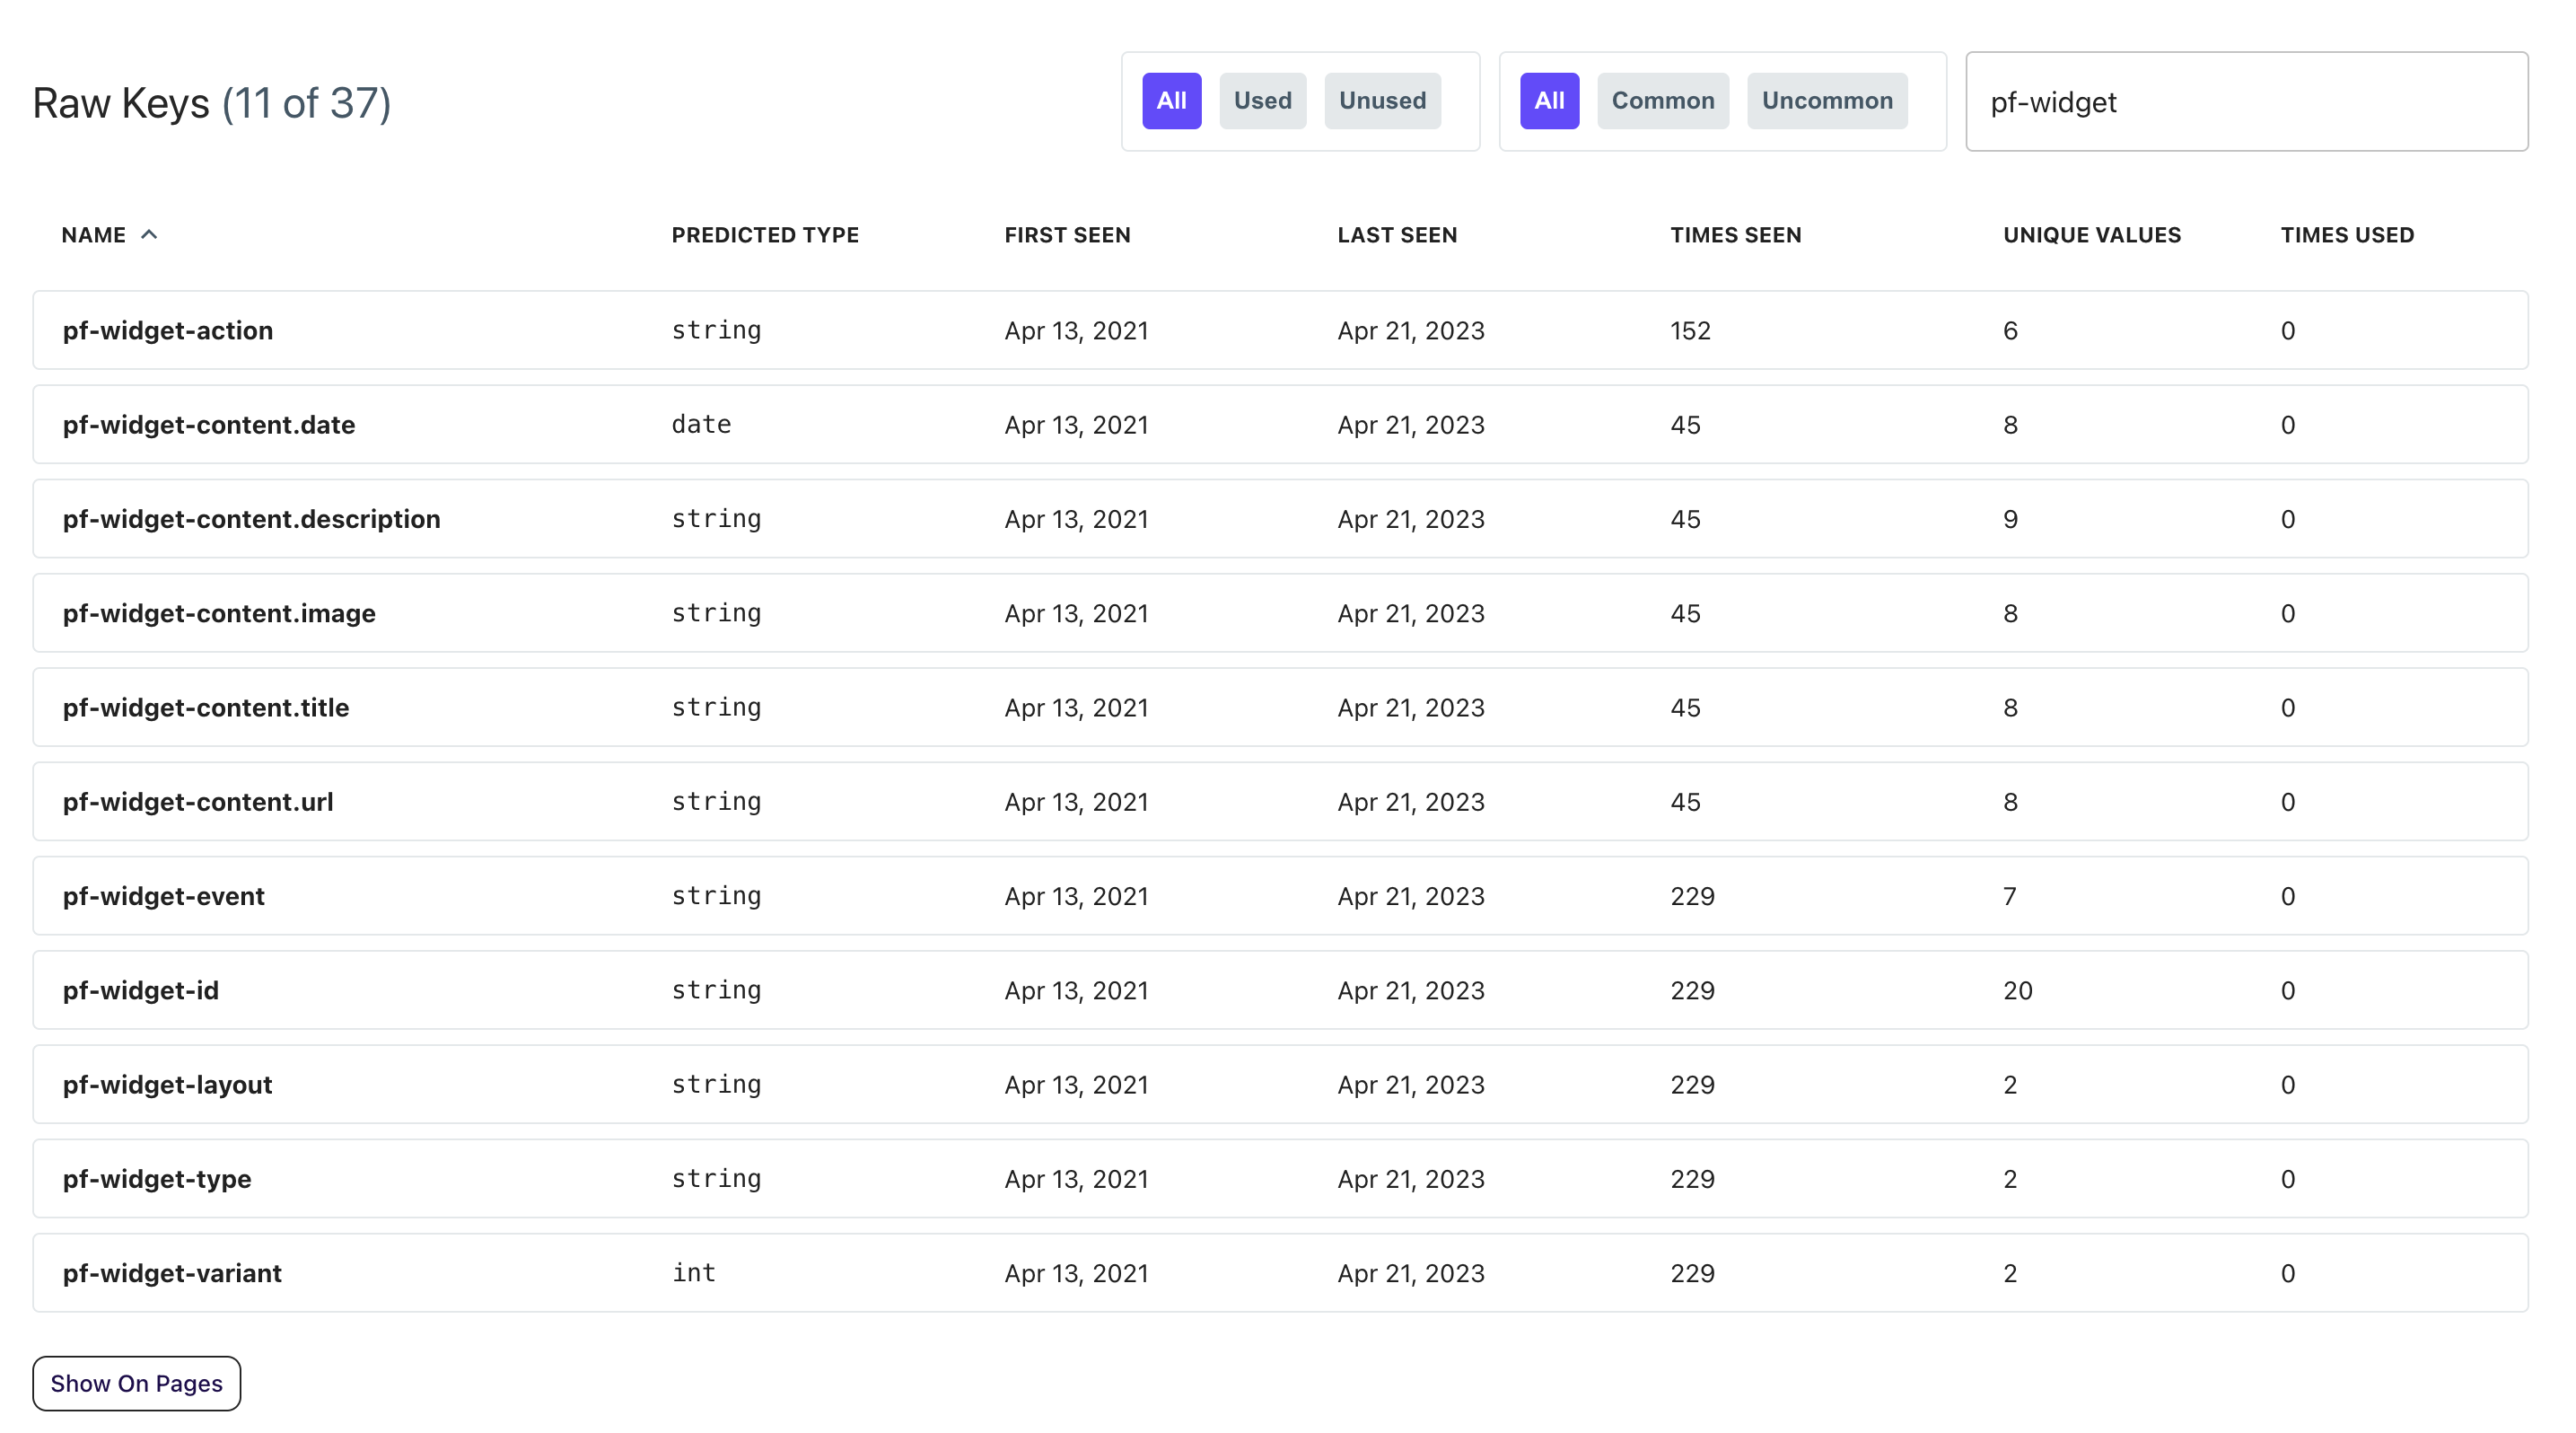Image resolution: width=2576 pixels, height=1433 pixels.
Task: Sort by LAST SEEN column header
Action: point(1397,235)
